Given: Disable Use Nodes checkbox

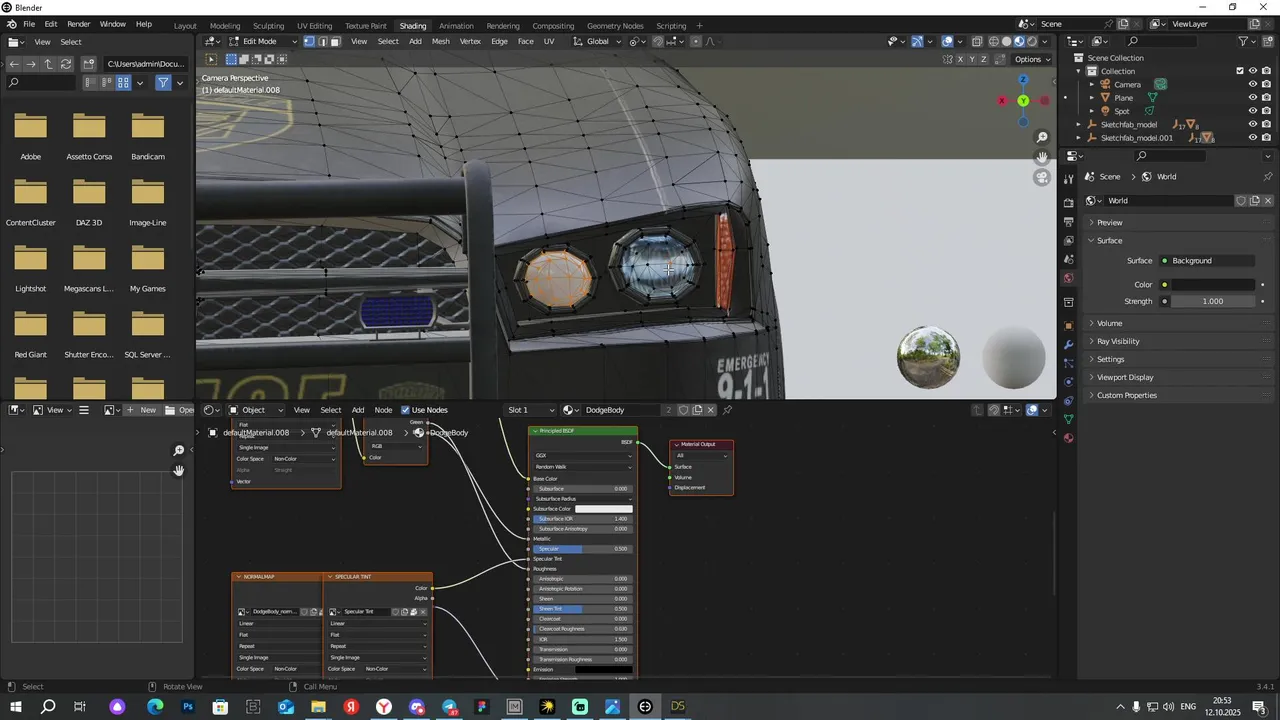Looking at the screenshot, I should [406, 410].
